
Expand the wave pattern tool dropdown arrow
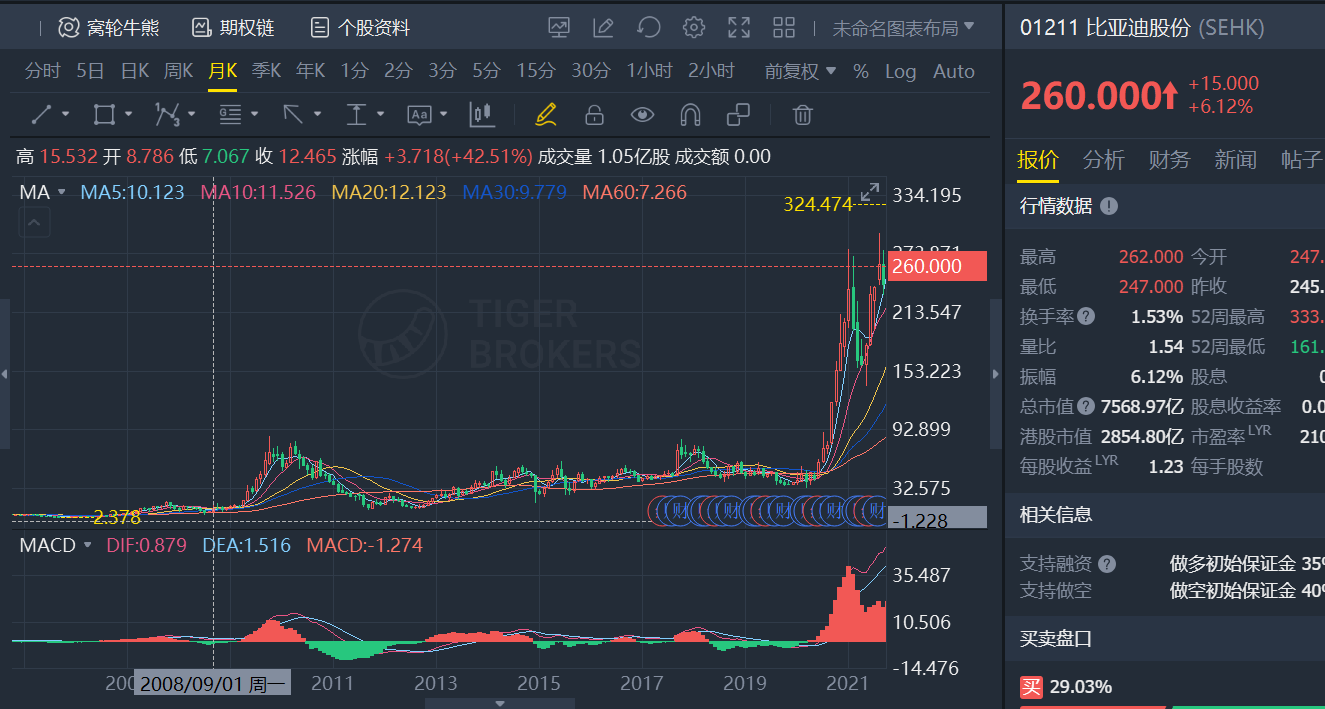(x=191, y=115)
